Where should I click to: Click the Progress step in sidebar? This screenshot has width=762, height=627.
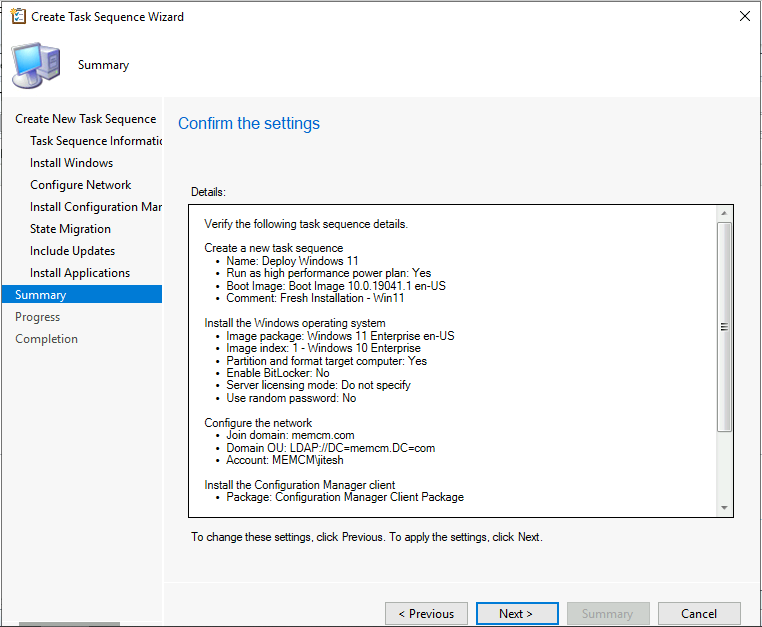point(37,317)
